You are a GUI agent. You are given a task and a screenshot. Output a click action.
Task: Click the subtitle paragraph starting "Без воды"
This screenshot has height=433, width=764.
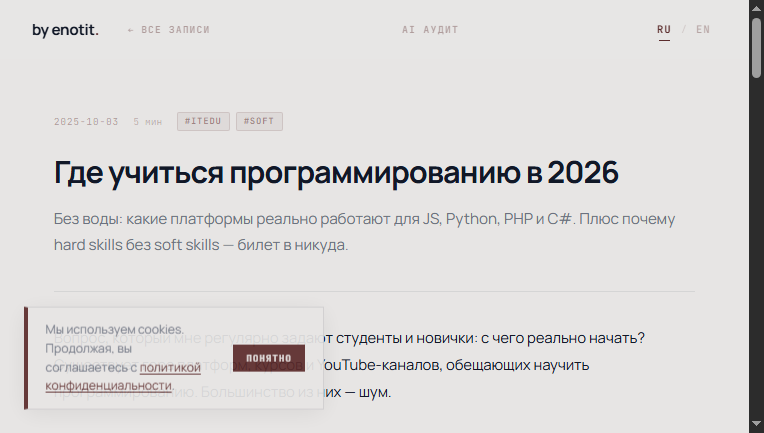(365, 232)
